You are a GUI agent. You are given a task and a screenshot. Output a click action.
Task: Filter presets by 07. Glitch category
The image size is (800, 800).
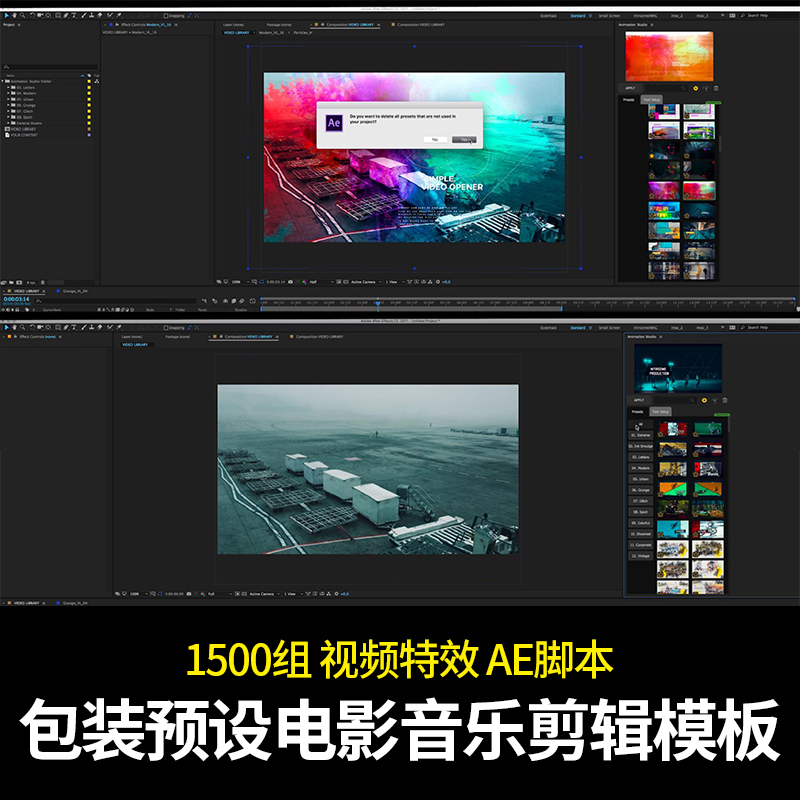click(640, 501)
